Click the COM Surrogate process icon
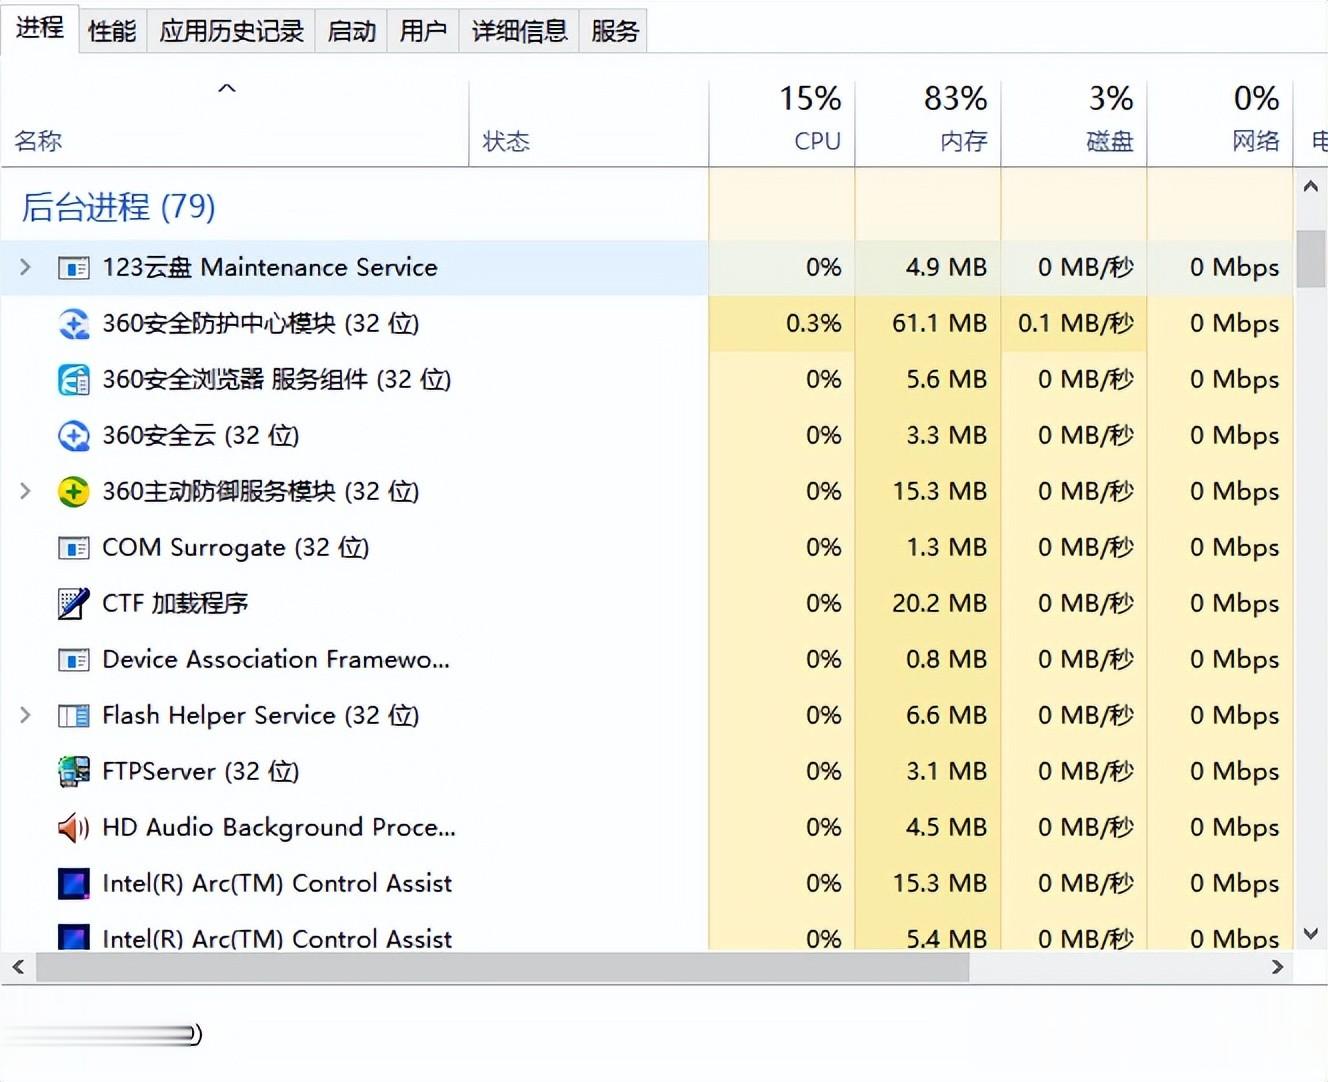 pyautogui.click(x=73, y=548)
